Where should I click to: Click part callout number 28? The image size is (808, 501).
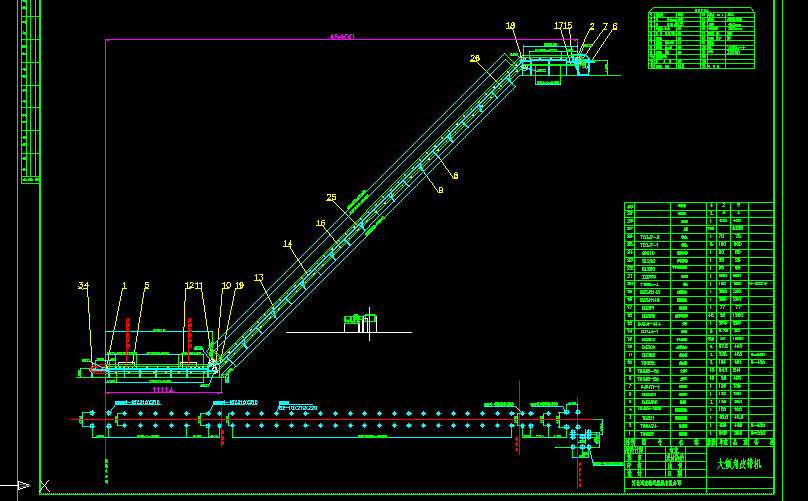pyautogui.click(x=474, y=58)
